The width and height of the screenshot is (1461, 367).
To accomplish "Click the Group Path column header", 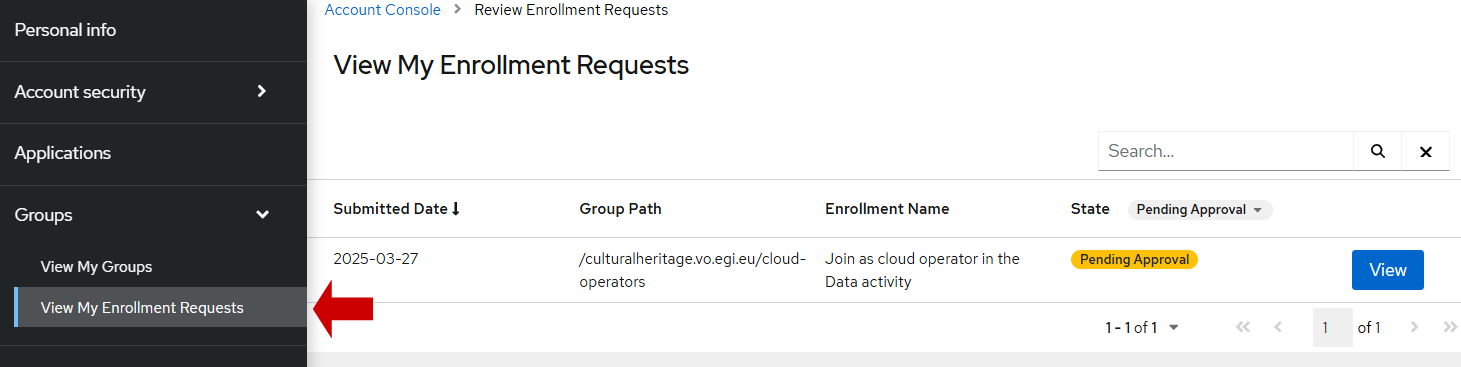I will [620, 209].
